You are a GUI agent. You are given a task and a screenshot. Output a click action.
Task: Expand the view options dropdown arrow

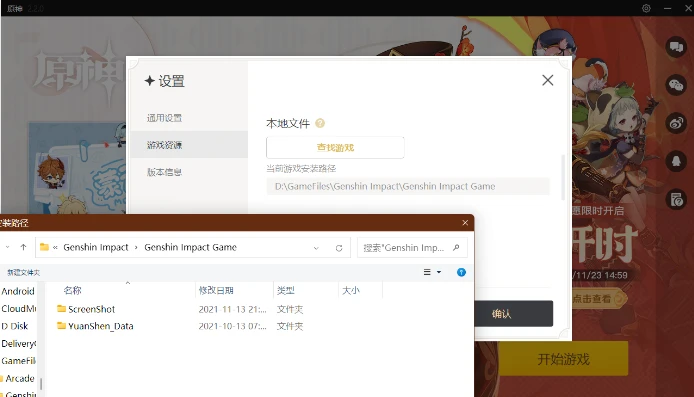pyautogui.click(x=439, y=272)
